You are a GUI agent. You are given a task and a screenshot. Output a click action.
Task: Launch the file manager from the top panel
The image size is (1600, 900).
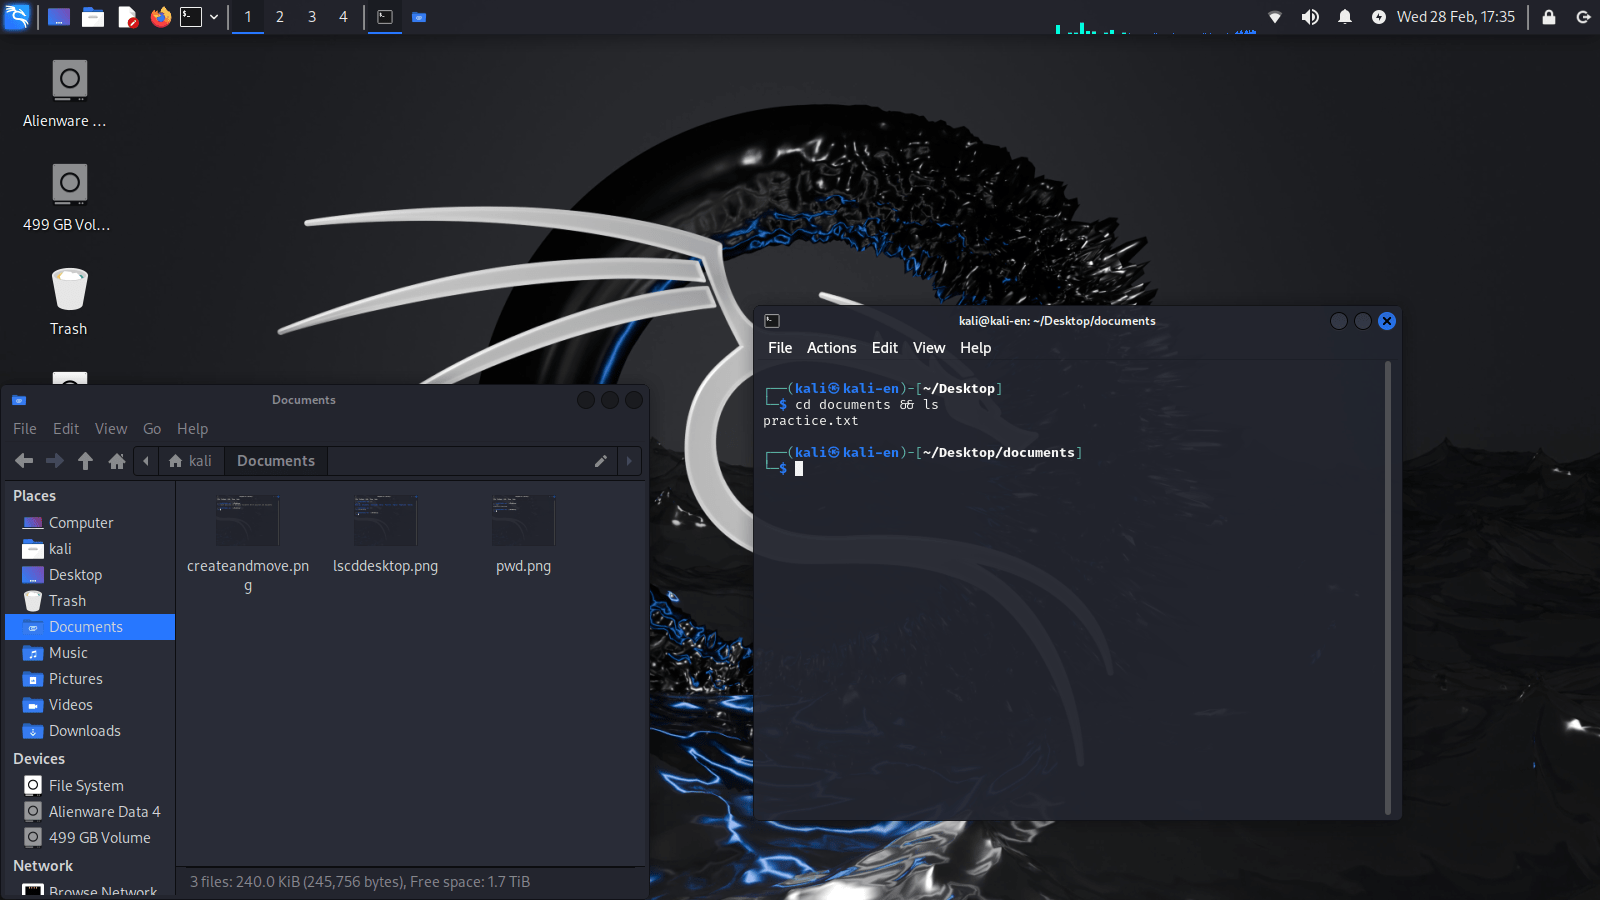[93, 17]
